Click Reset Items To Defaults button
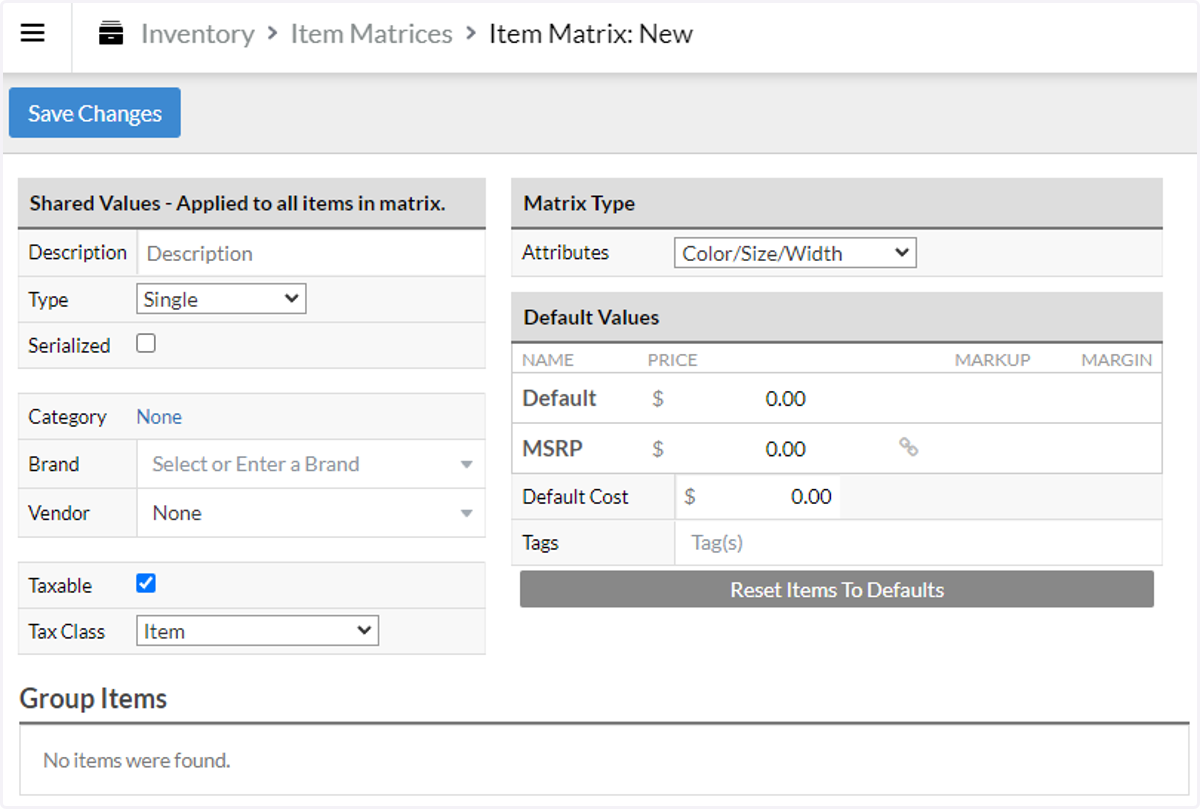This screenshot has height=809, width=1200. 837,589
